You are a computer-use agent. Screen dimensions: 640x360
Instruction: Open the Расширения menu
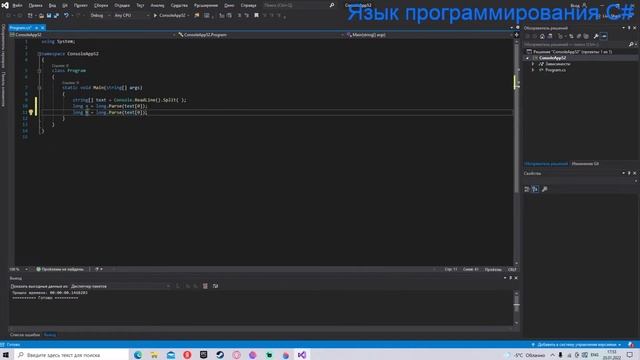pos(206,5)
